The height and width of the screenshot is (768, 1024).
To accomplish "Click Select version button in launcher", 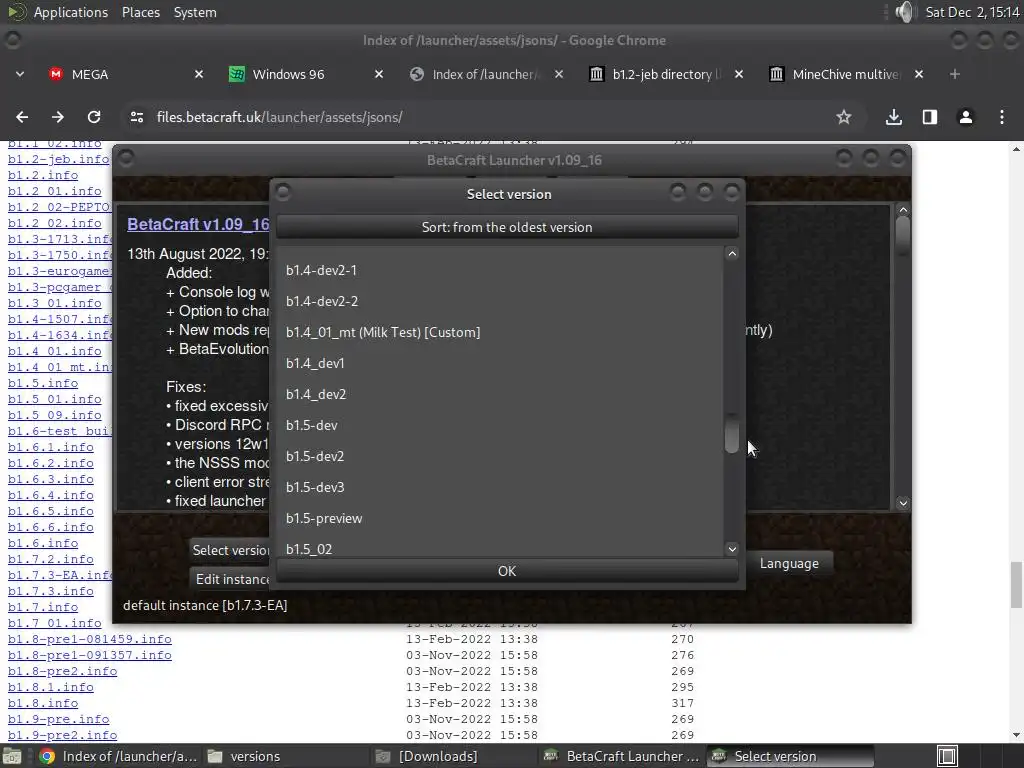I will [230, 551].
